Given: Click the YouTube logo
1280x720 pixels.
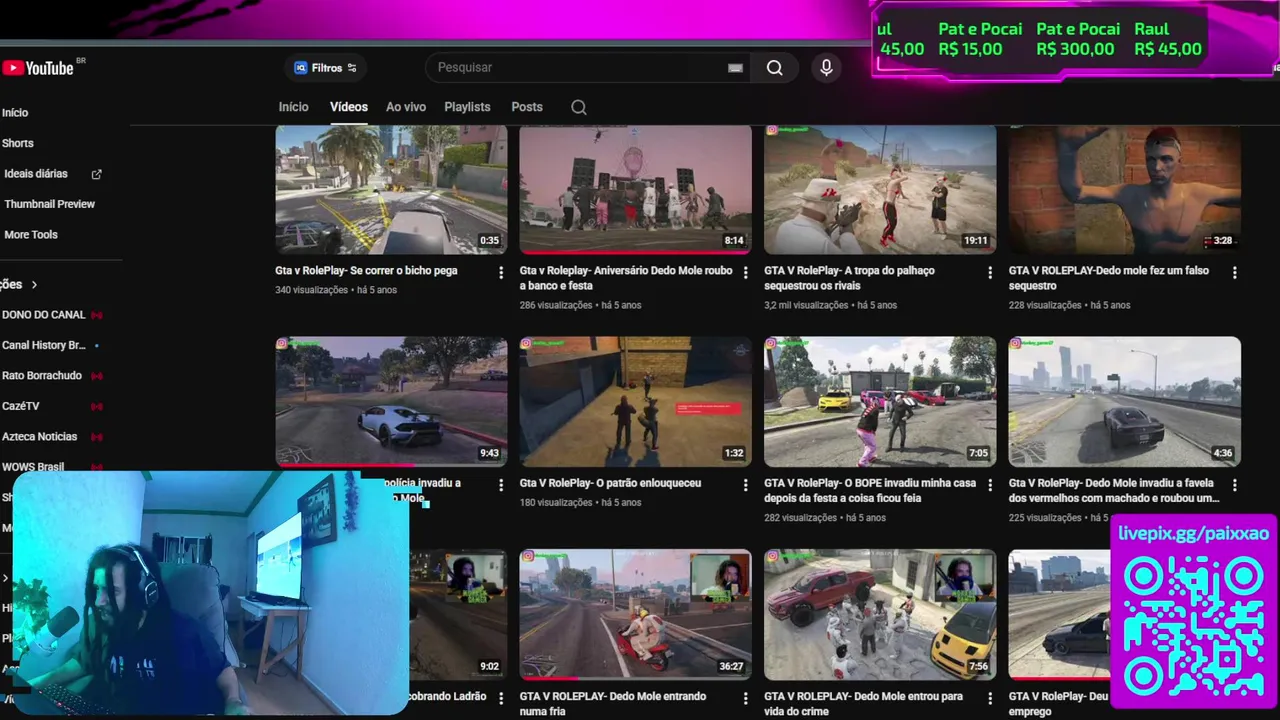Looking at the screenshot, I should (x=38, y=68).
